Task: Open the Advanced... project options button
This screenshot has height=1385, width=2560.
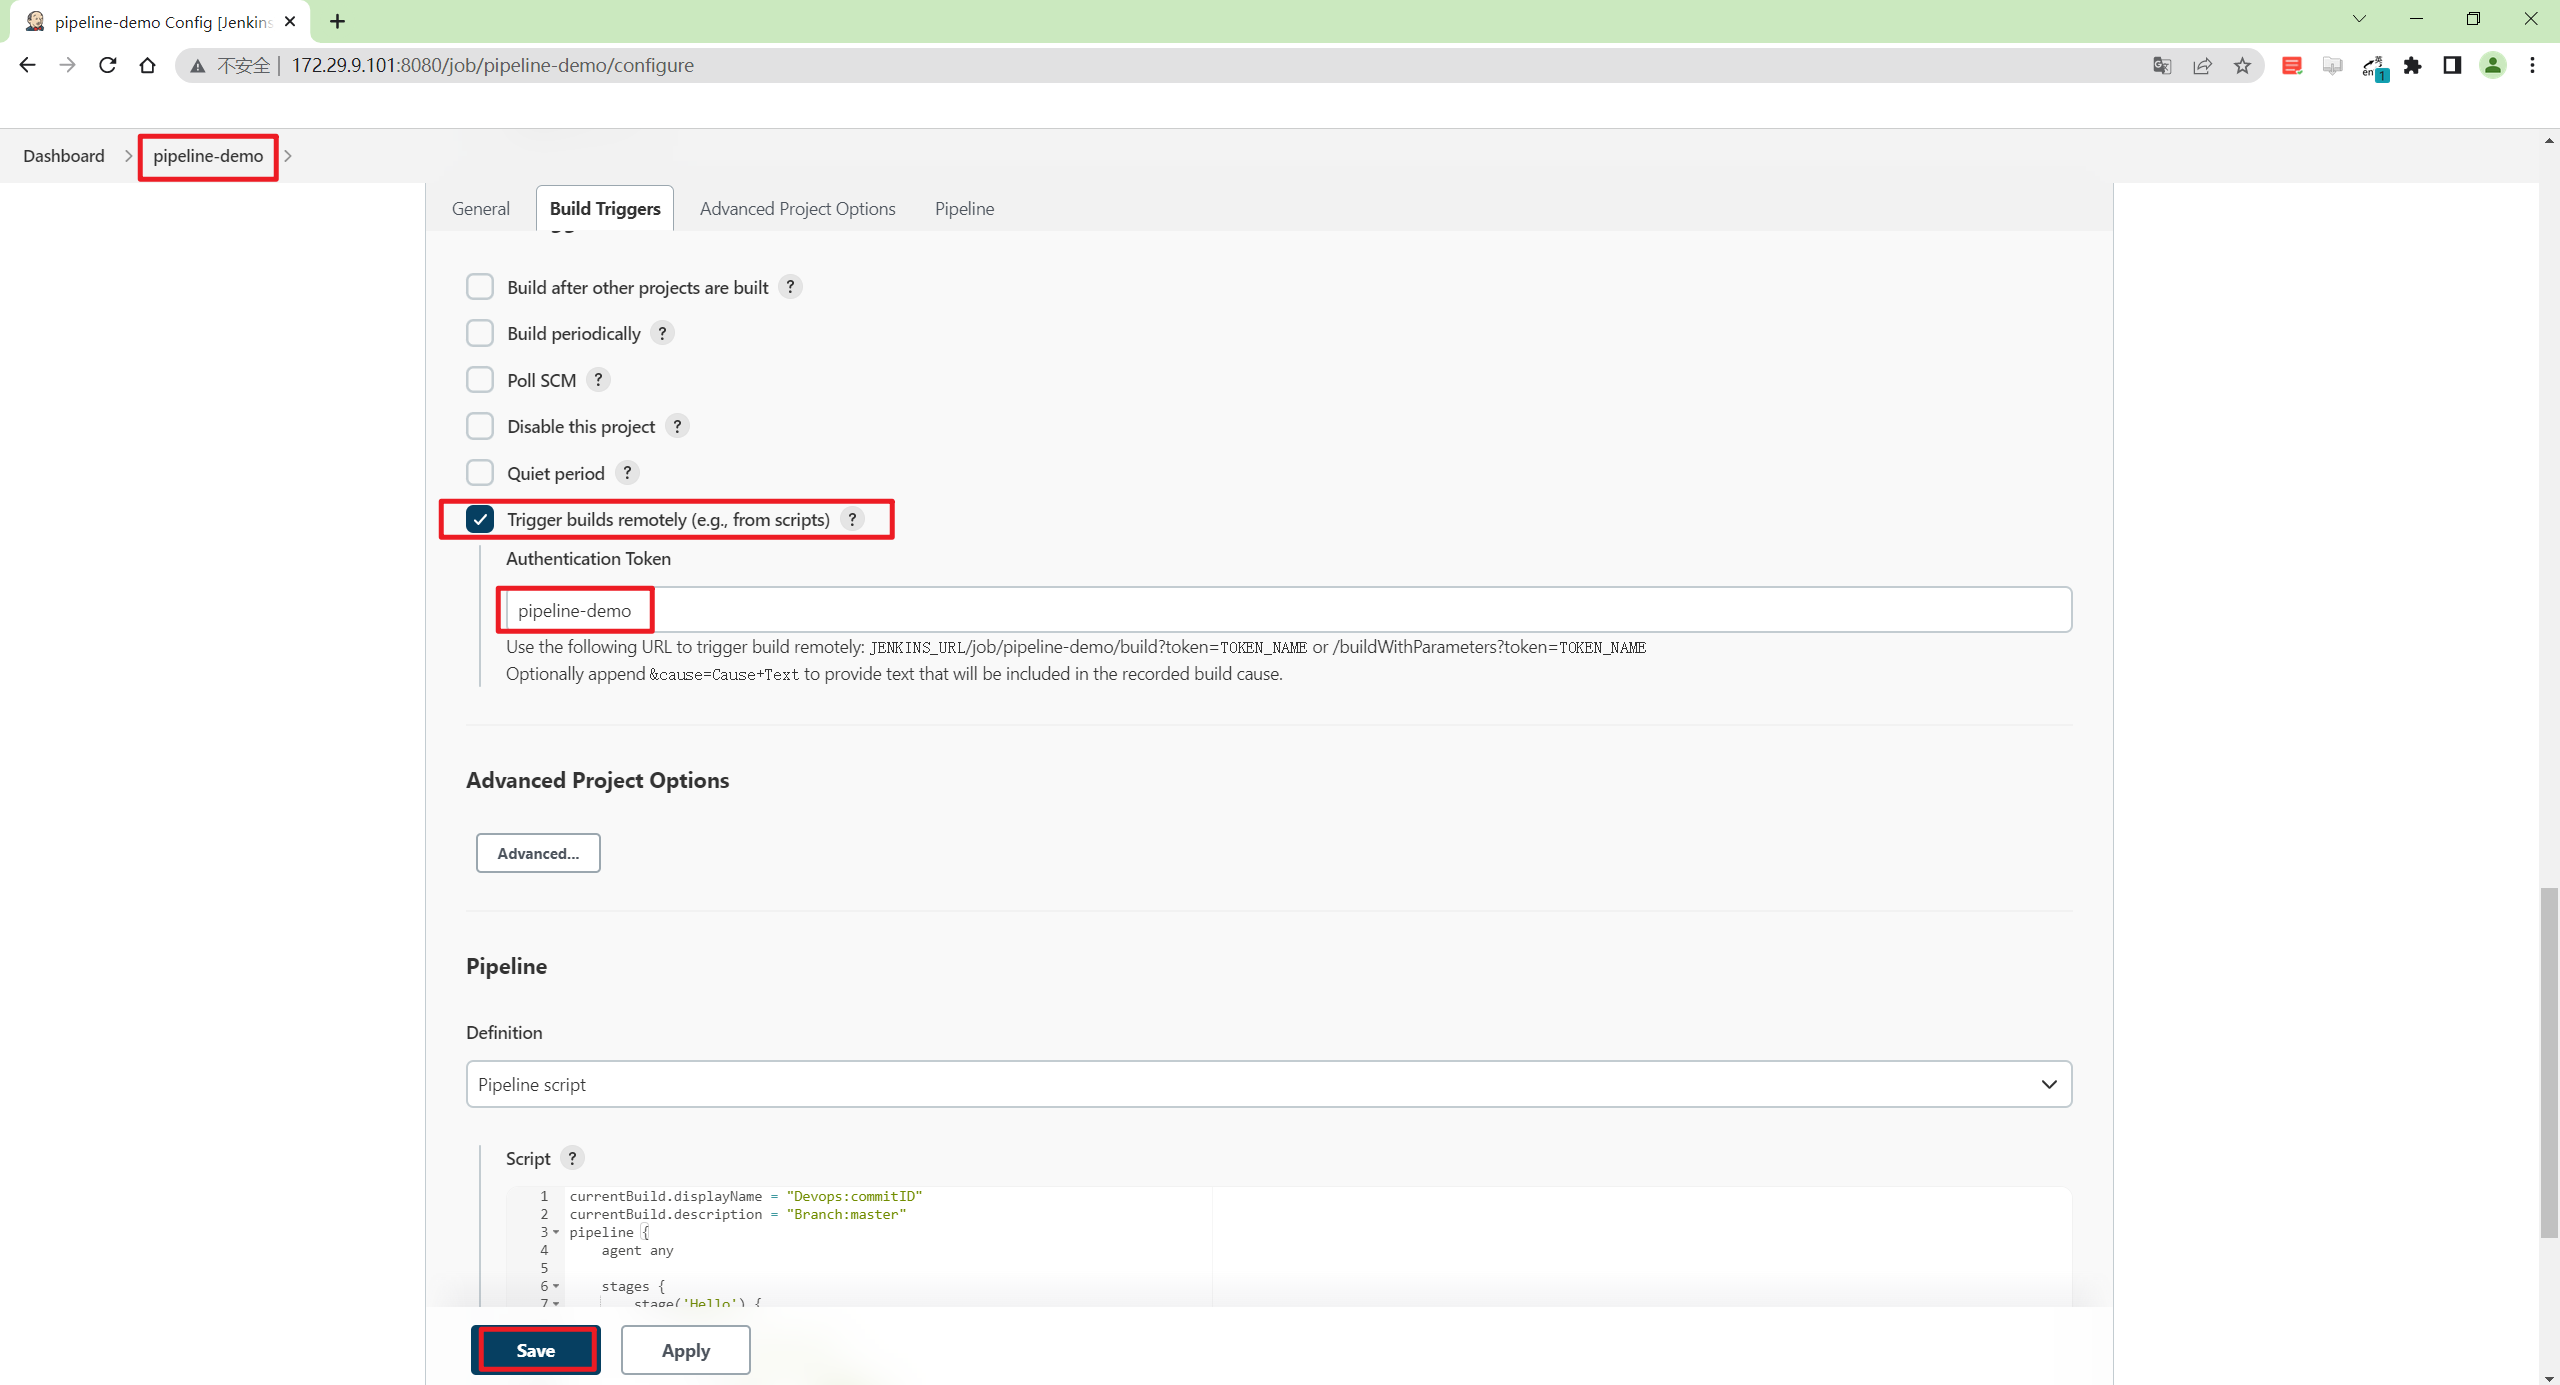Action: pos(538,853)
